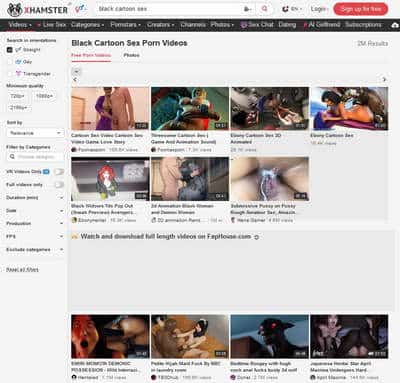Go to Live Sex in the navigation bar
The width and height of the screenshot is (400, 383).
pyautogui.click(x=52, y=25)
